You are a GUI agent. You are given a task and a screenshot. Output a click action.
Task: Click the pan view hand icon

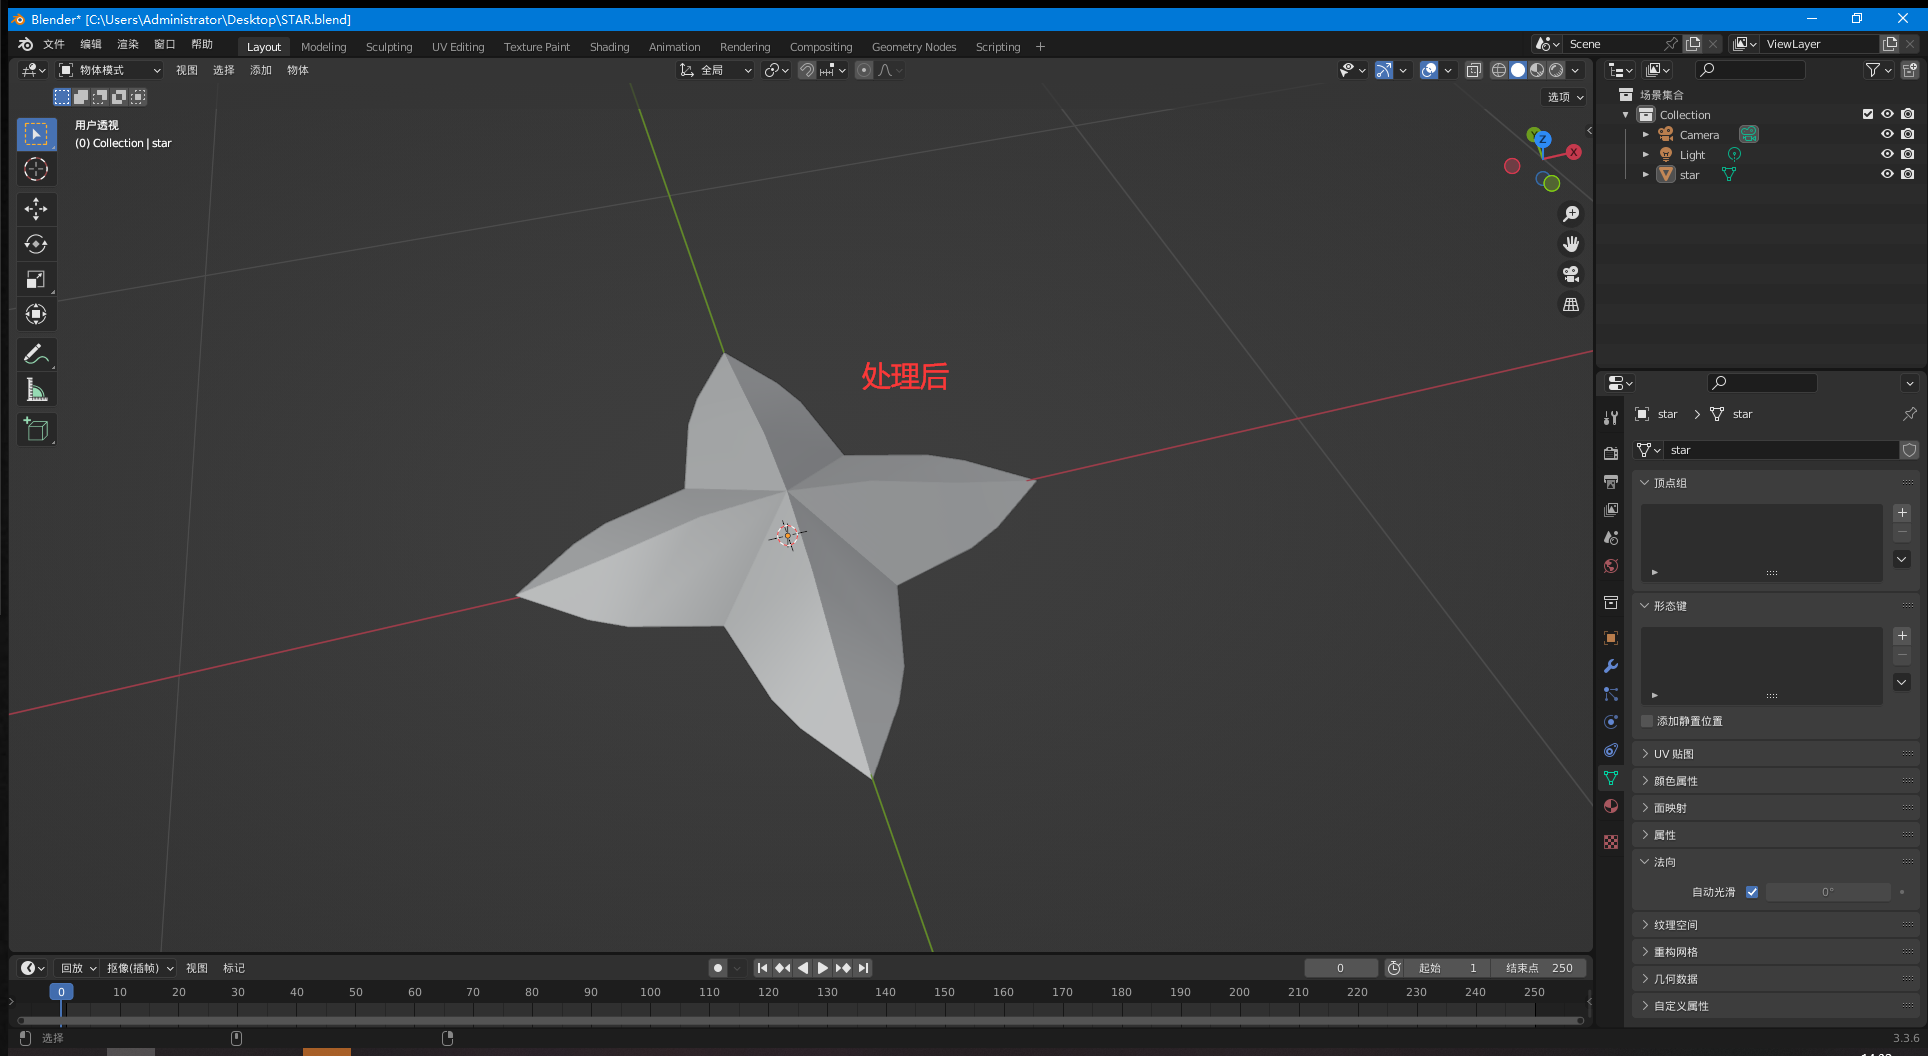click(x=1571, y=244)
